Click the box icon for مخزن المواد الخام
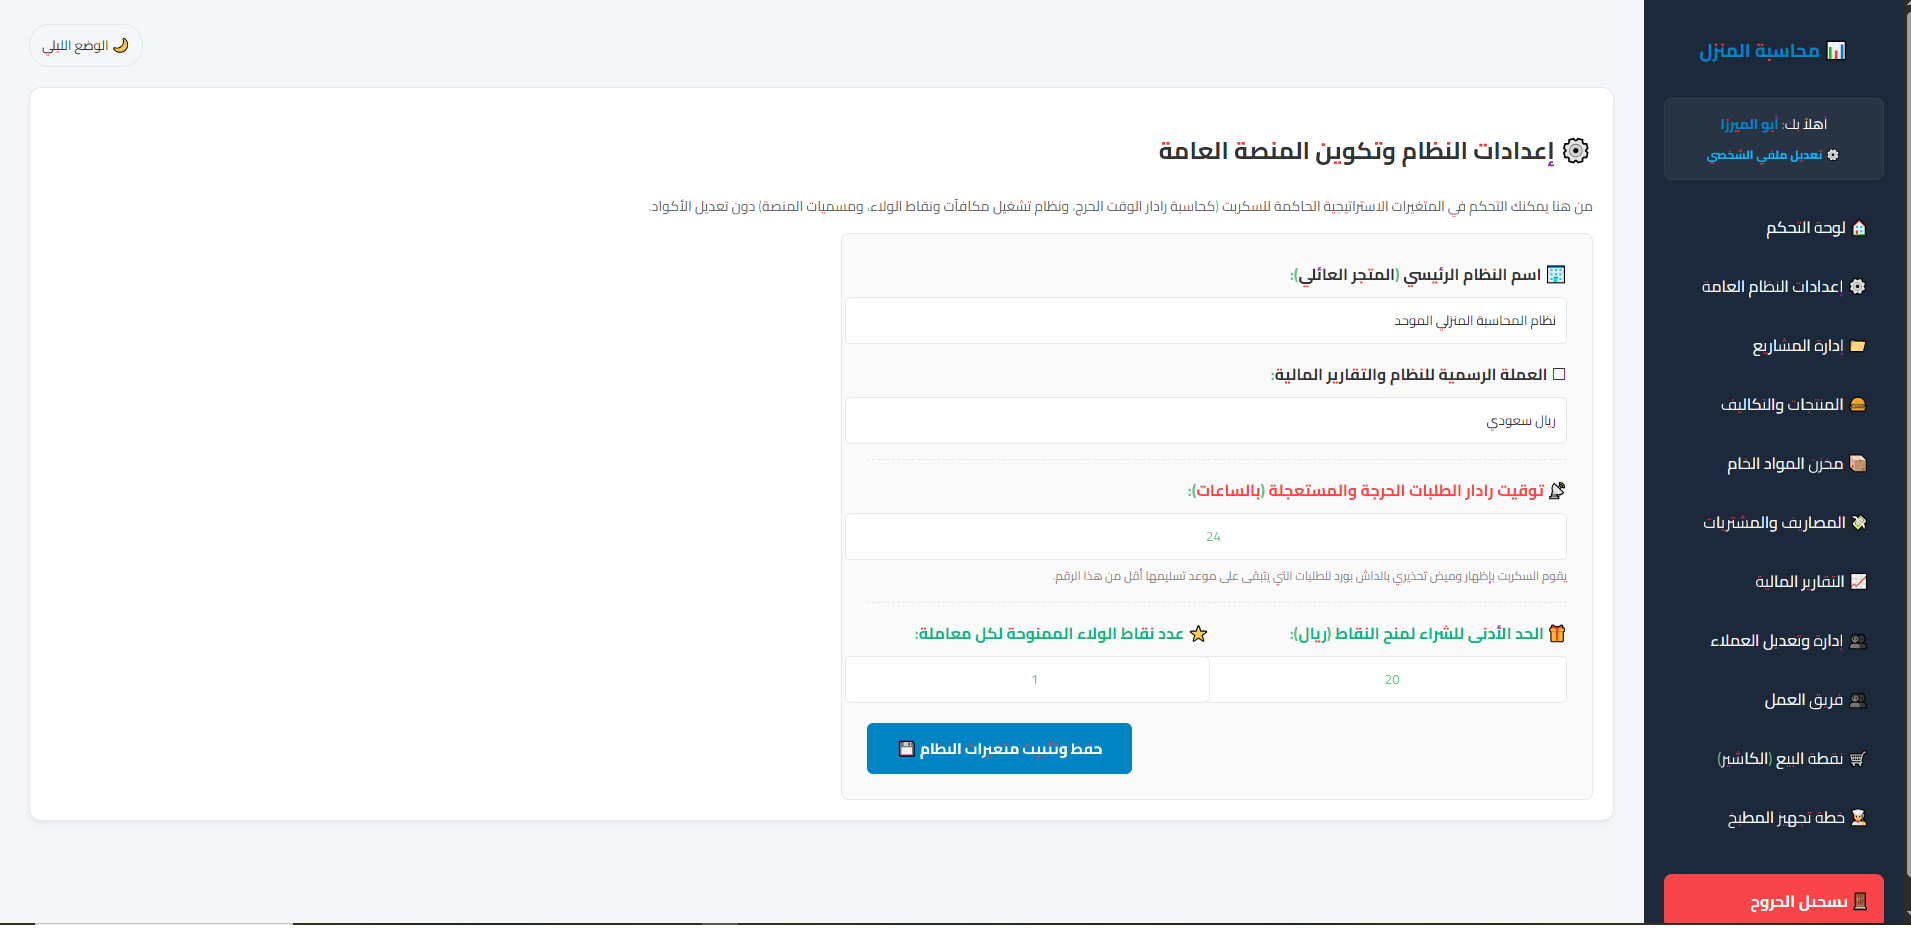 tap(1858, 464)
